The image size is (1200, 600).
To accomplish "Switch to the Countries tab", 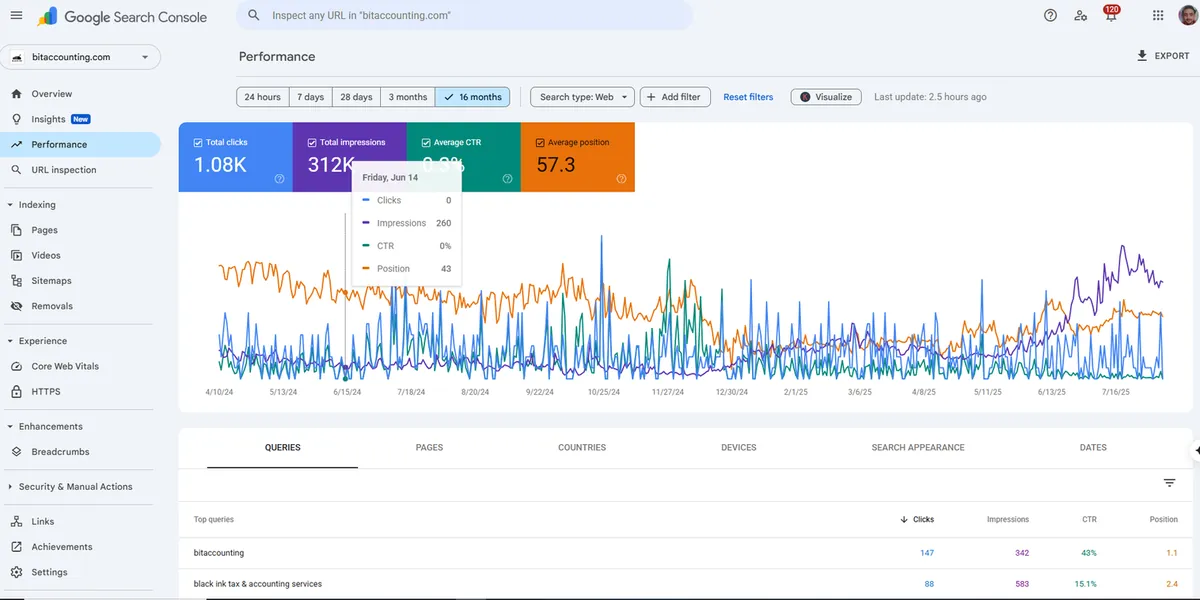I will pyautogui.click(x=582, y=448).
